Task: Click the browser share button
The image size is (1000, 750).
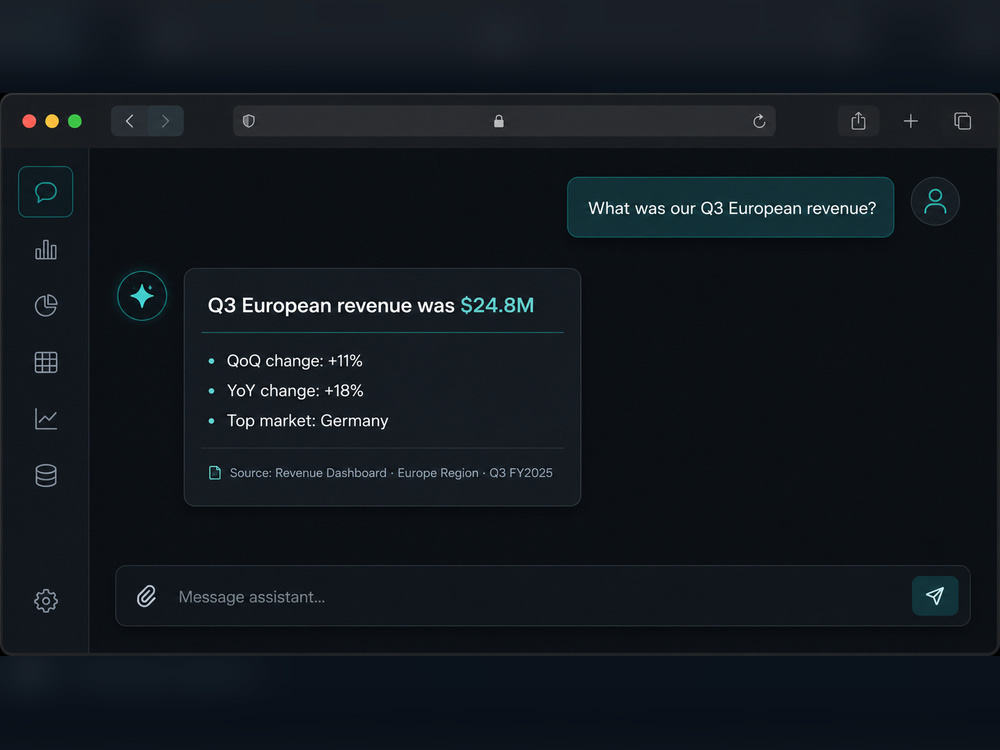Action: (858, 121)
